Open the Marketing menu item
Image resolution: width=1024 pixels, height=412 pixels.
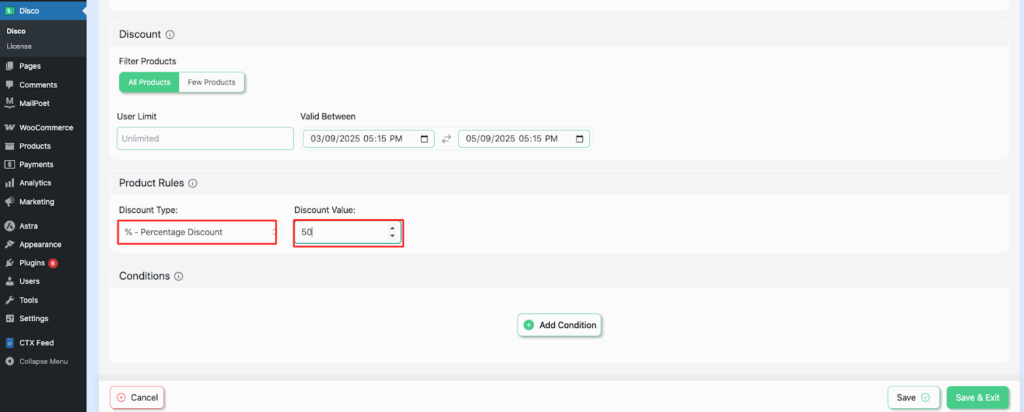tap(37, 202)
